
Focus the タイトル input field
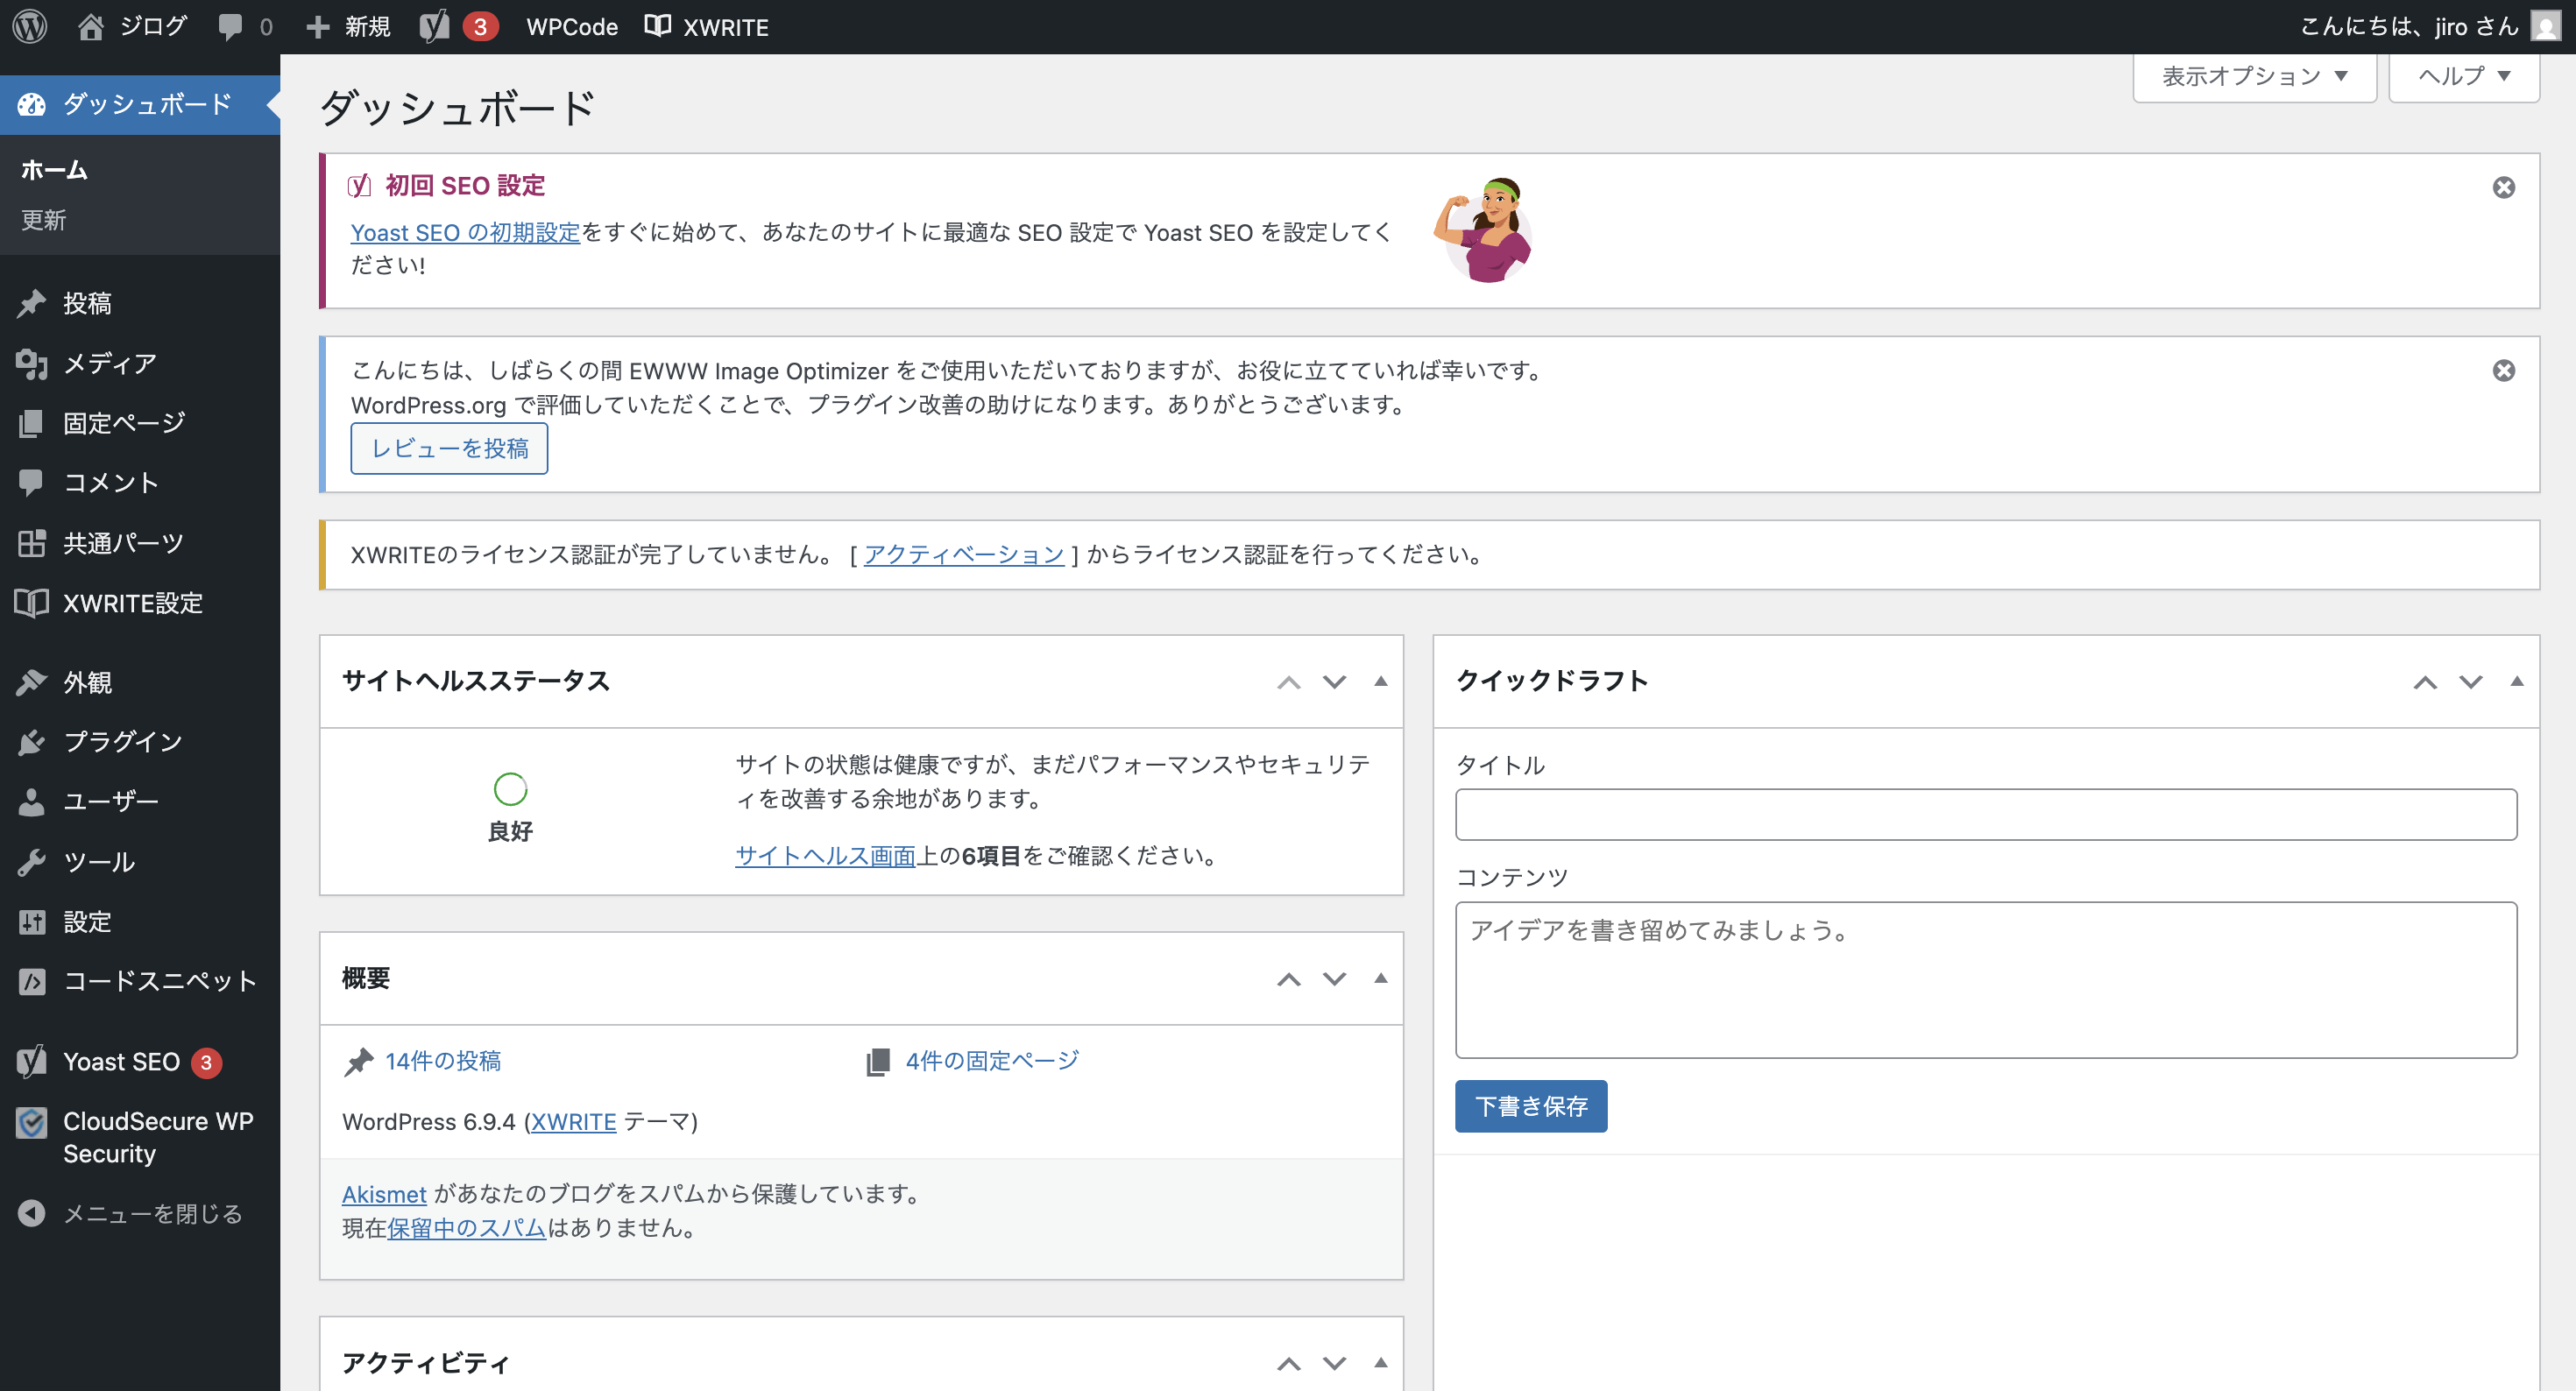click(1986, 815)
